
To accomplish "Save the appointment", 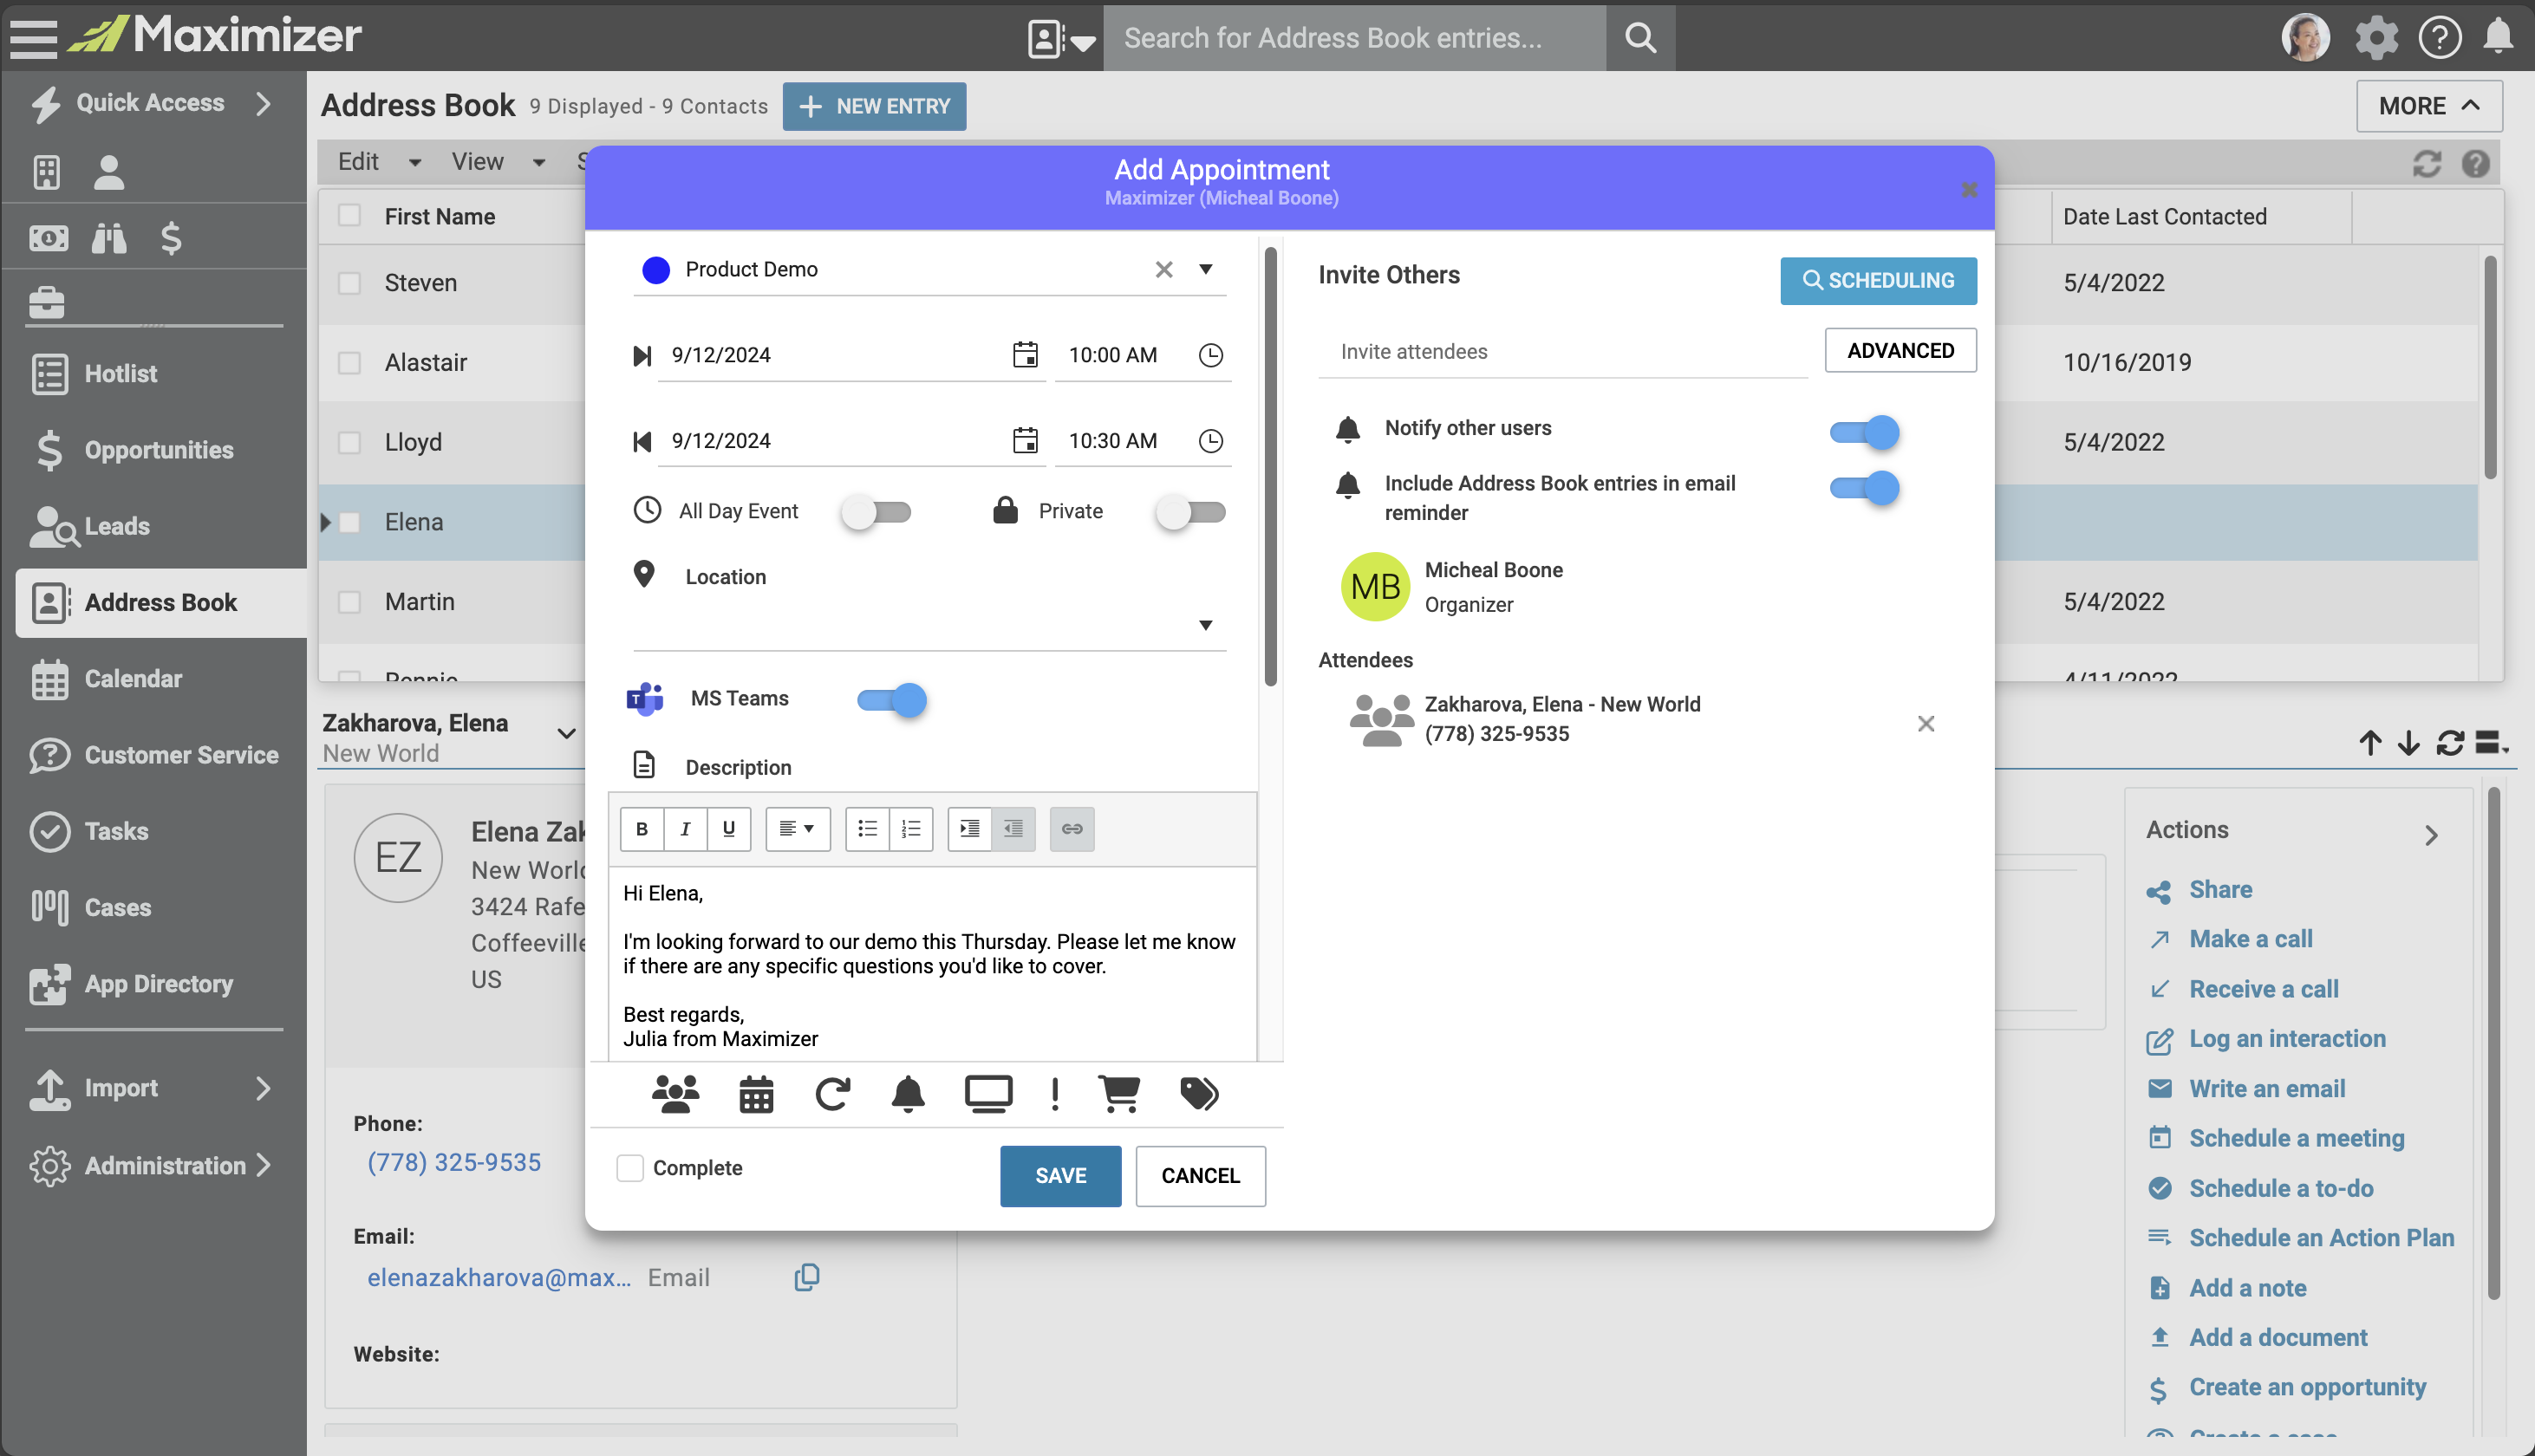I will pos(1060,1176).
